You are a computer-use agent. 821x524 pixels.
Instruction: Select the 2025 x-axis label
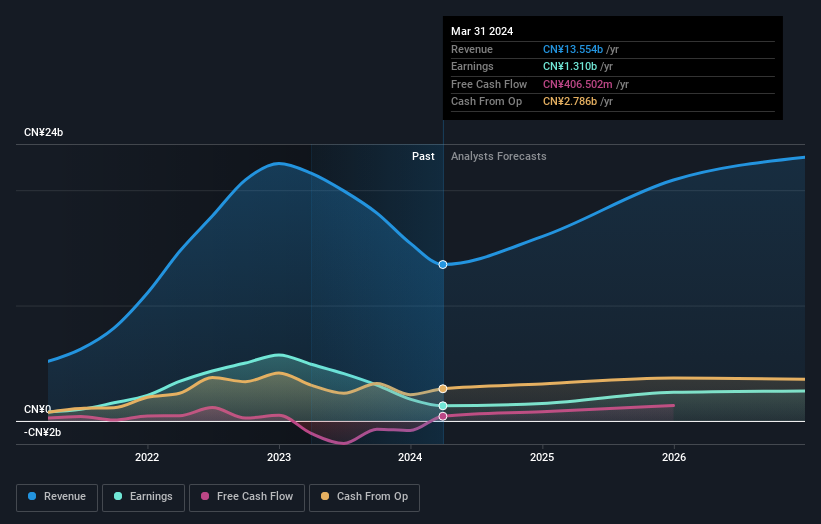542,457
